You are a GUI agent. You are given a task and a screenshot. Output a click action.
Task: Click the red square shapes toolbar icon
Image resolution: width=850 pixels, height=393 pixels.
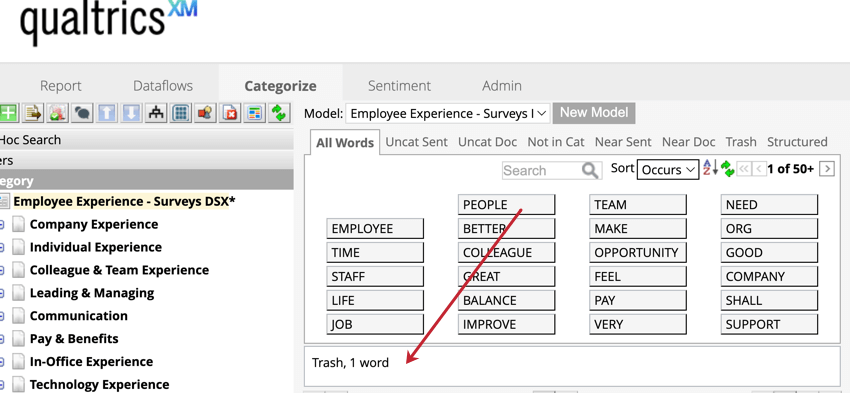(206, 113)
